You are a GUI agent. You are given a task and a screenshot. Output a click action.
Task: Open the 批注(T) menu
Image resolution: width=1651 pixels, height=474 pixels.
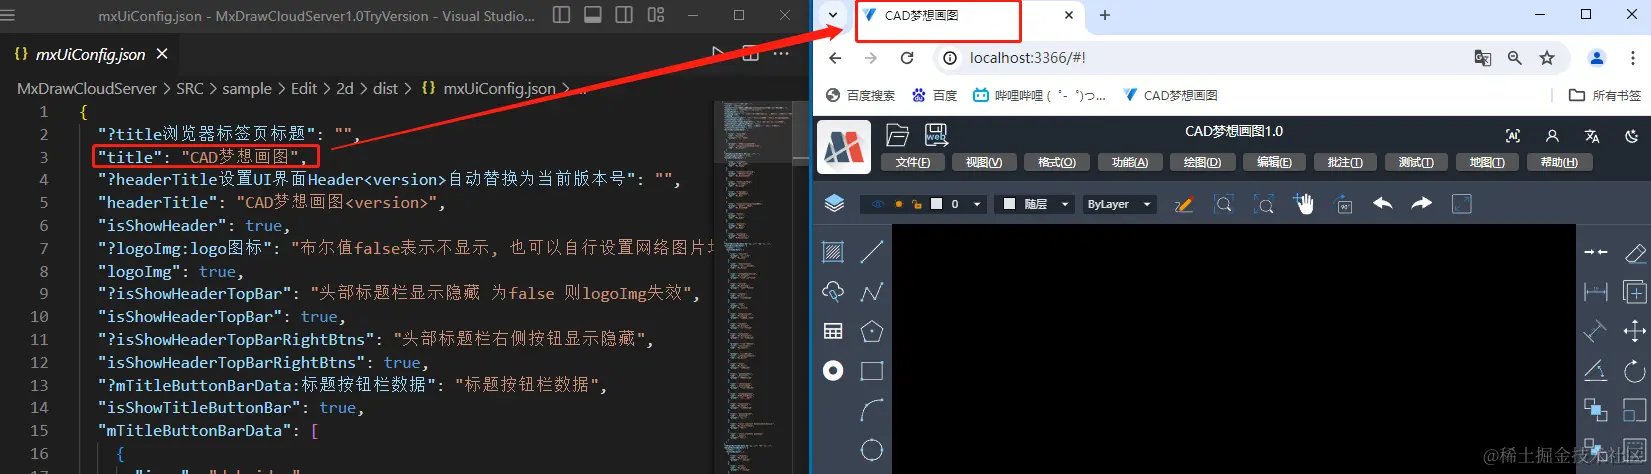tap(1345, 162)
